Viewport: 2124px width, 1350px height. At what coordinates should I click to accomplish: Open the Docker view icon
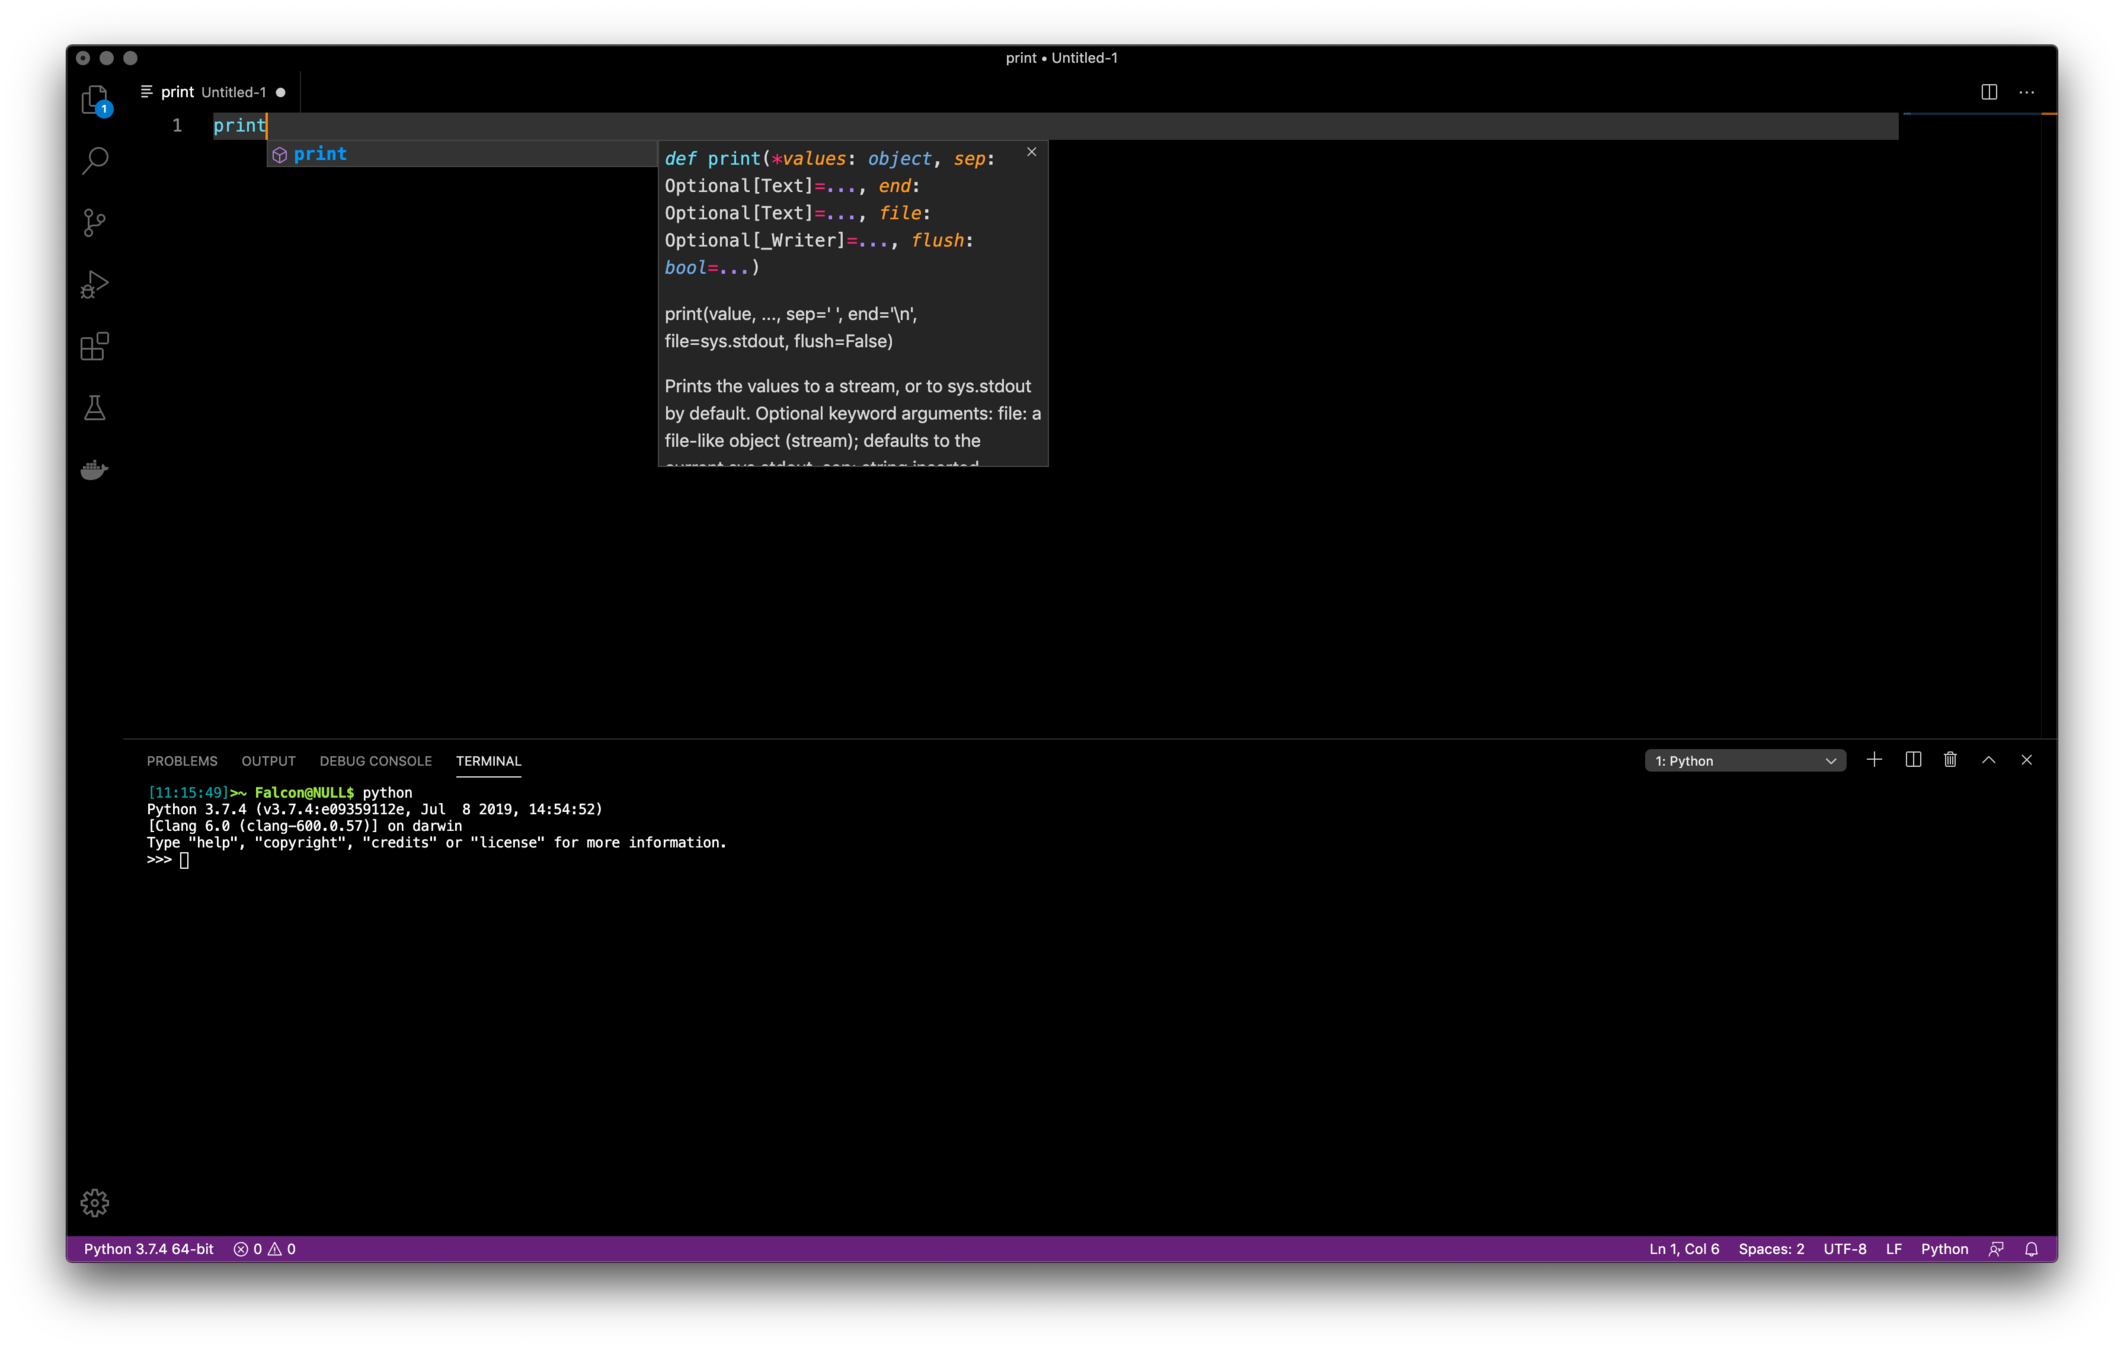pos(95,470)
